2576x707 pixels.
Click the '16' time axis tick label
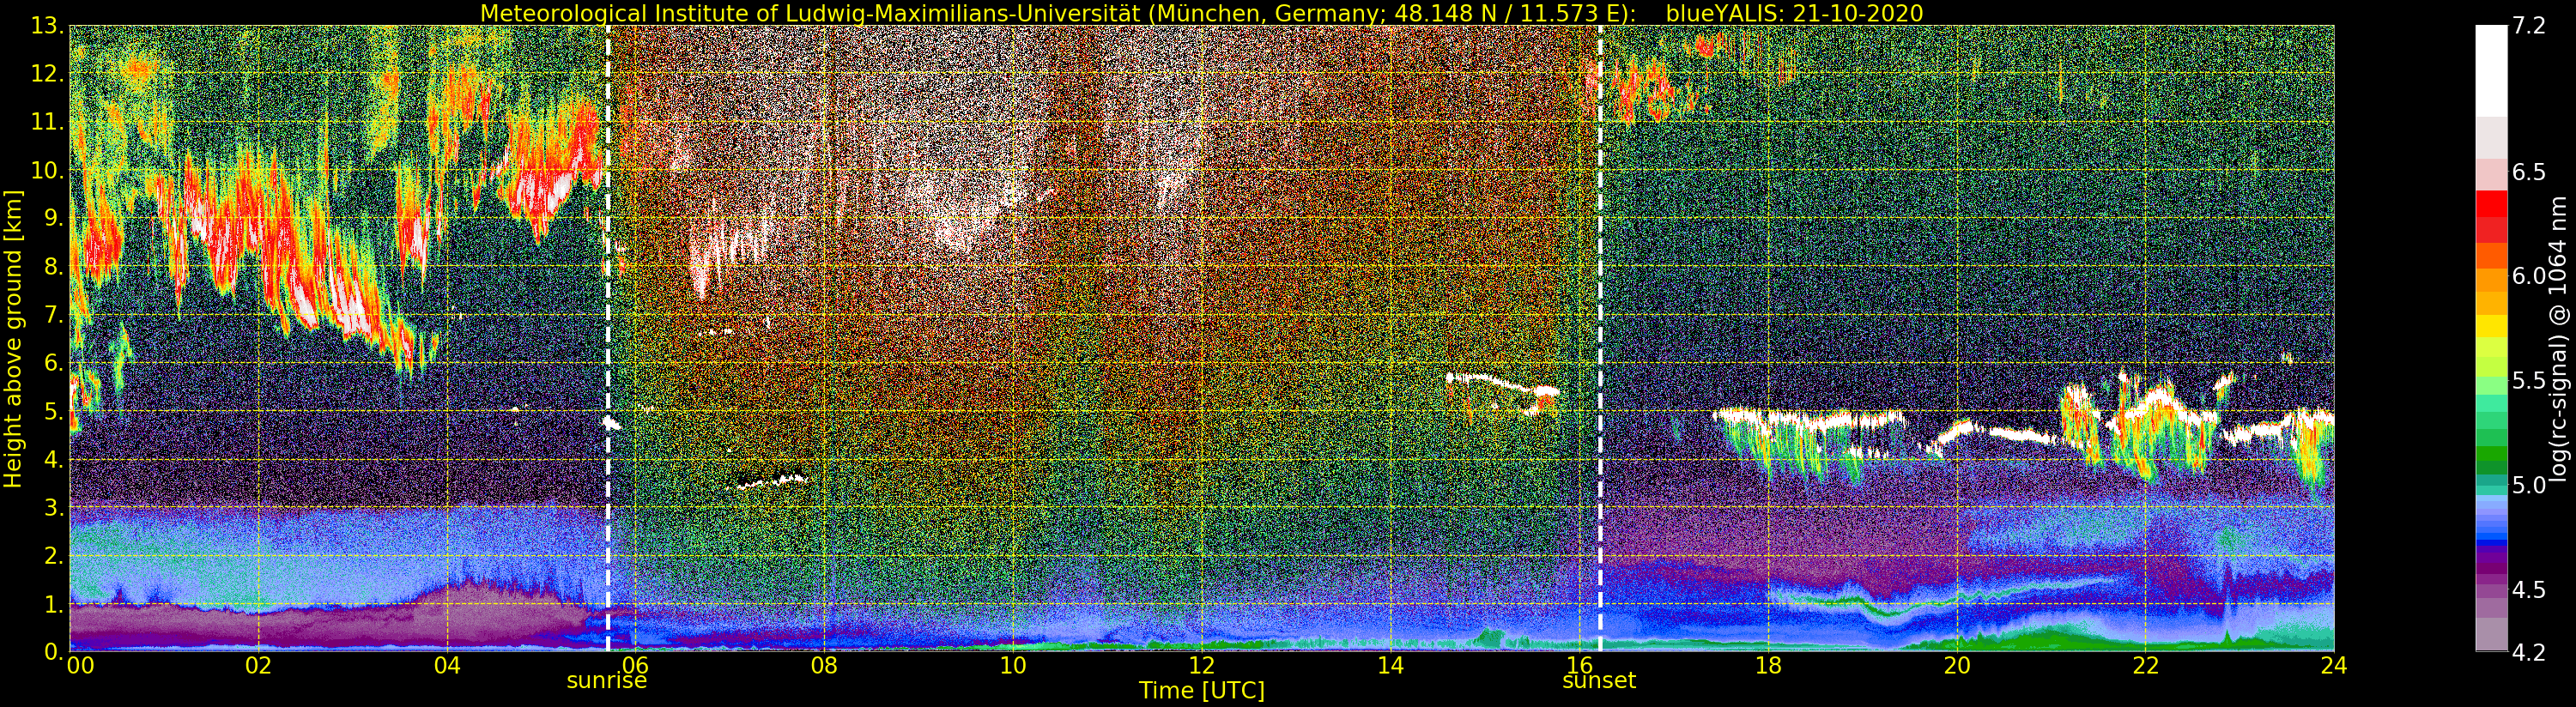(1579, 665)
